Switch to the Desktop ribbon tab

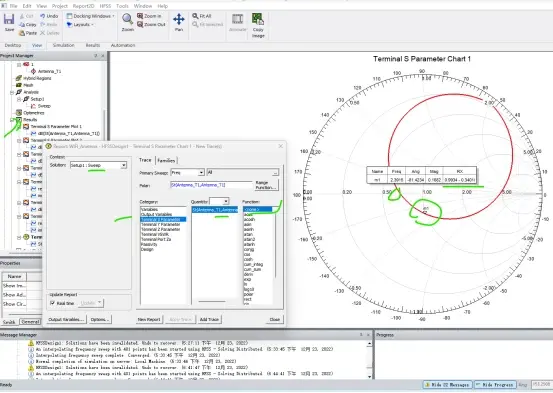coord(13,45)
